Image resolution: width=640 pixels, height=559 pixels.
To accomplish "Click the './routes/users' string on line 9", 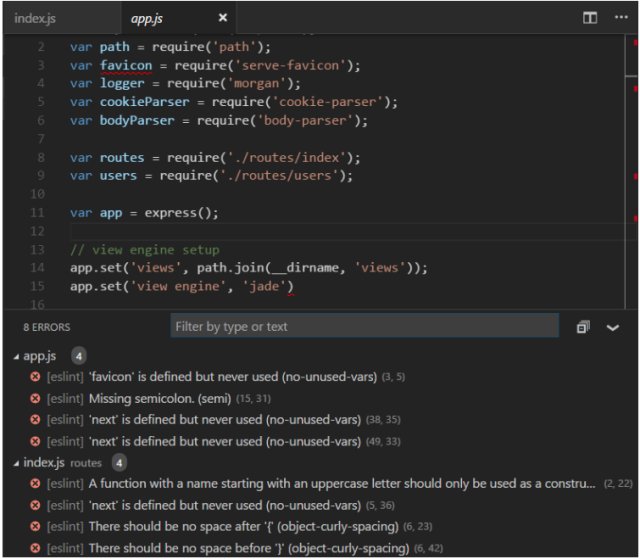I will tap(280, 175).
